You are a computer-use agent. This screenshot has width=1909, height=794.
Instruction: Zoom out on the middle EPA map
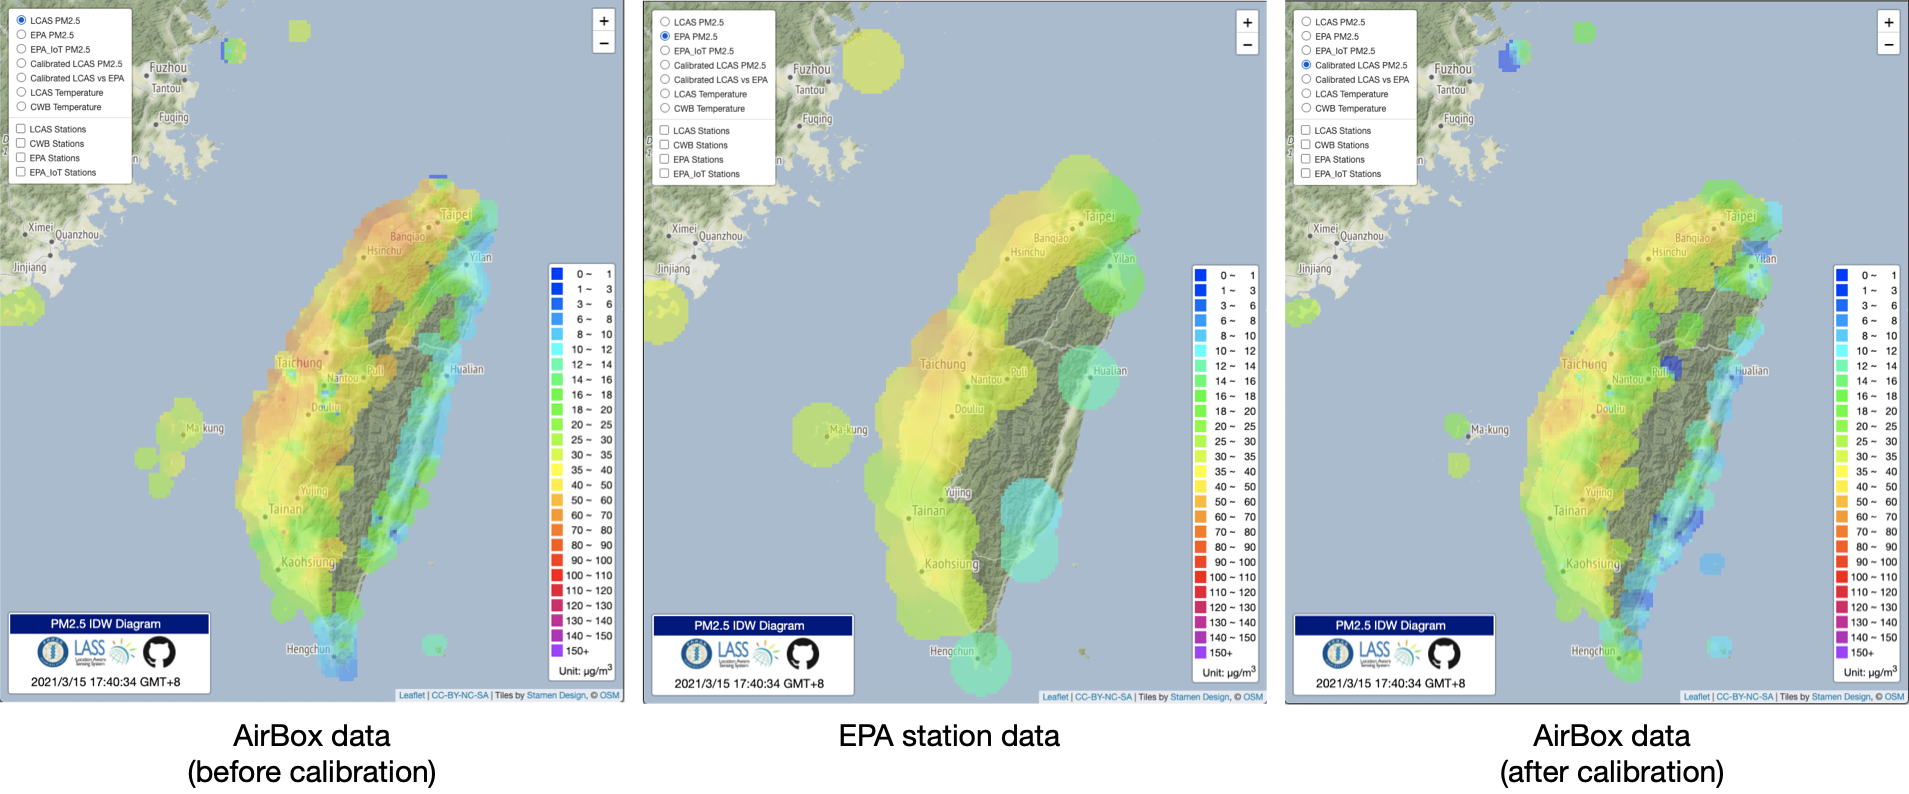tap(1247, 45)
